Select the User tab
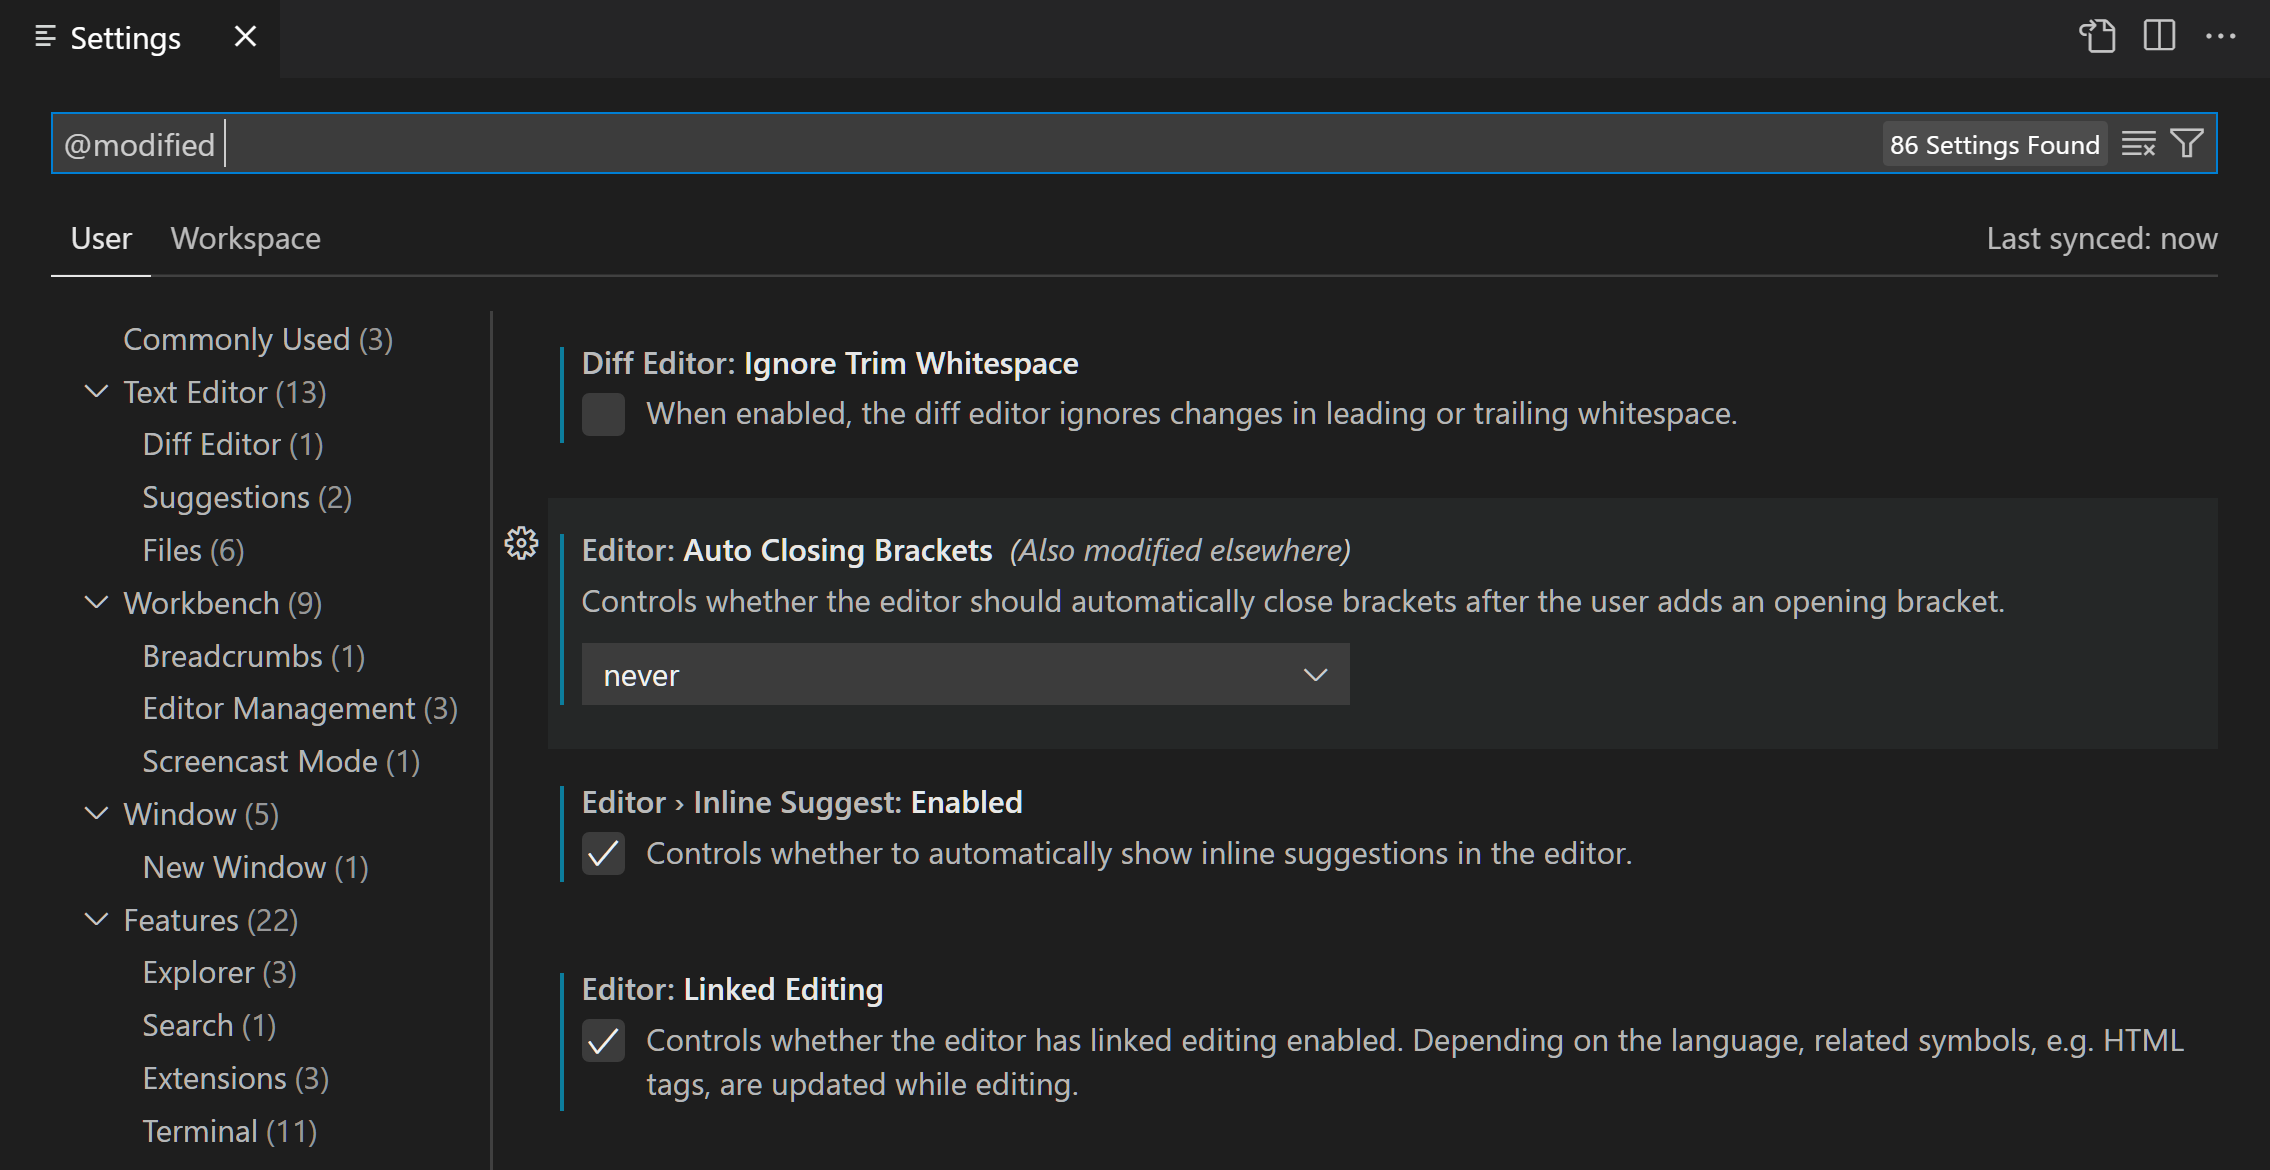The height and width of the screenshot is (1170, 2270). coord(100,237)
